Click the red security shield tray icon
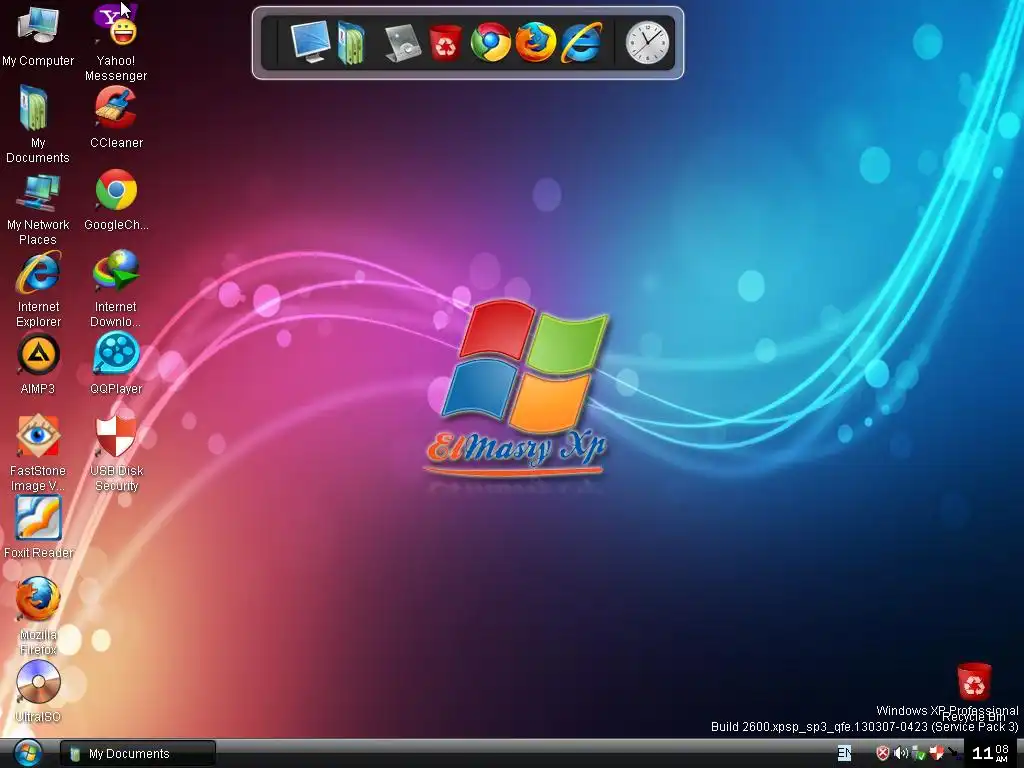The height and width of the screenshot is (768, 1024). click(882, 754)
